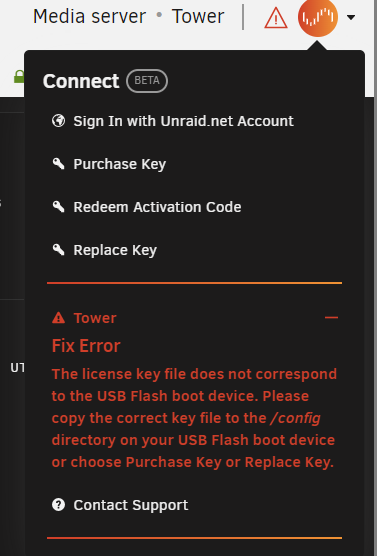This screenshot has width=377, height=556.
Task: Sign In with Unraid.net Account
Action: click(183, 121)
